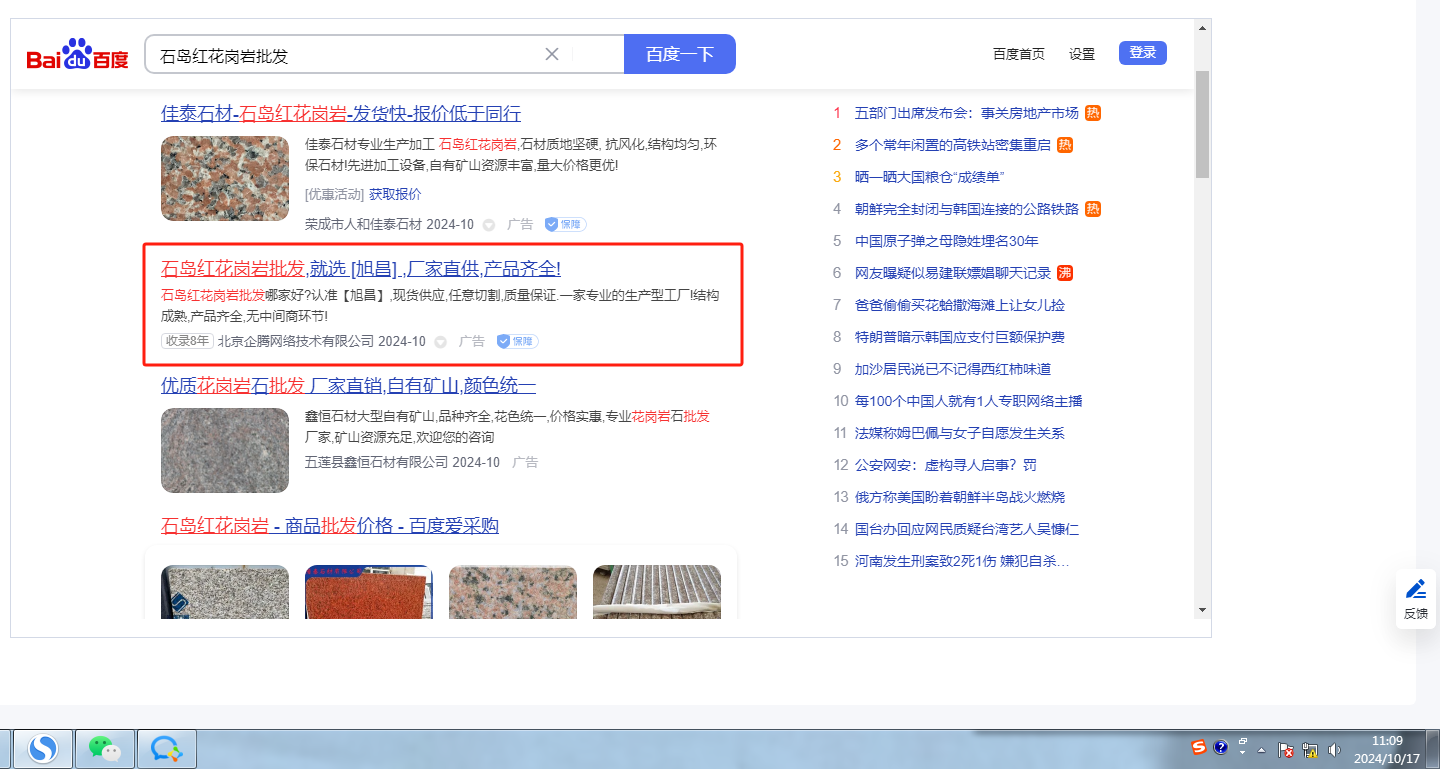1440x769 pixels.
Task: Open hot search 网友曝疑似易建联嫖娼聊天记录
Action: coord(953,273)
